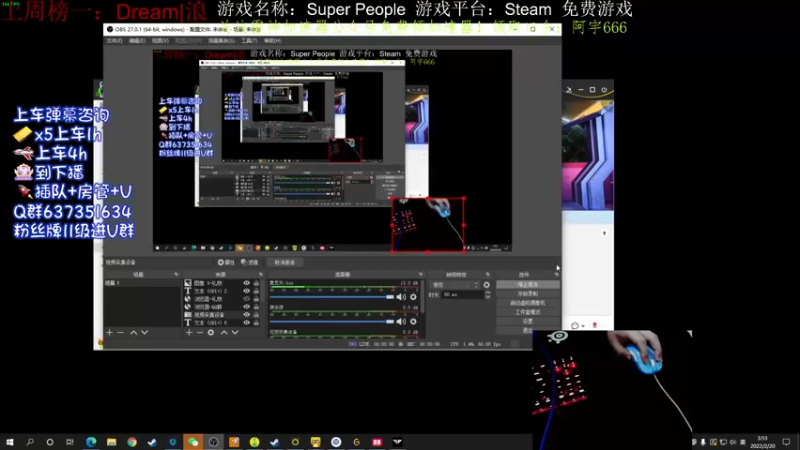This screenshot has width=800, height=450.
Task: Open the 编辑(E) menu in OBS
Action: pyautogui.click(x=137, y=41)
